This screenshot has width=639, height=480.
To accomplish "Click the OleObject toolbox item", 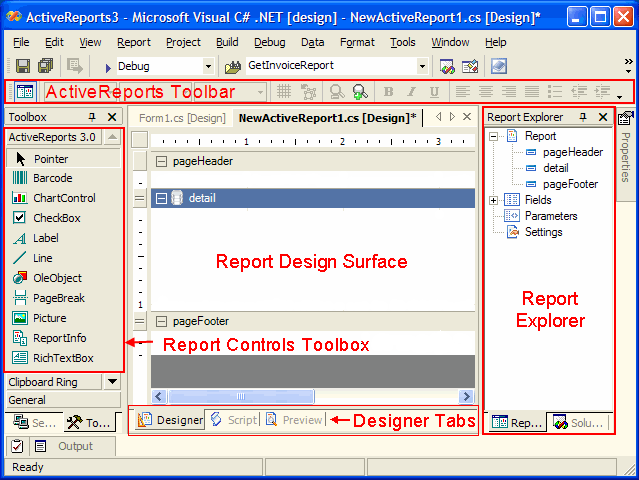I will click(57, 278).
